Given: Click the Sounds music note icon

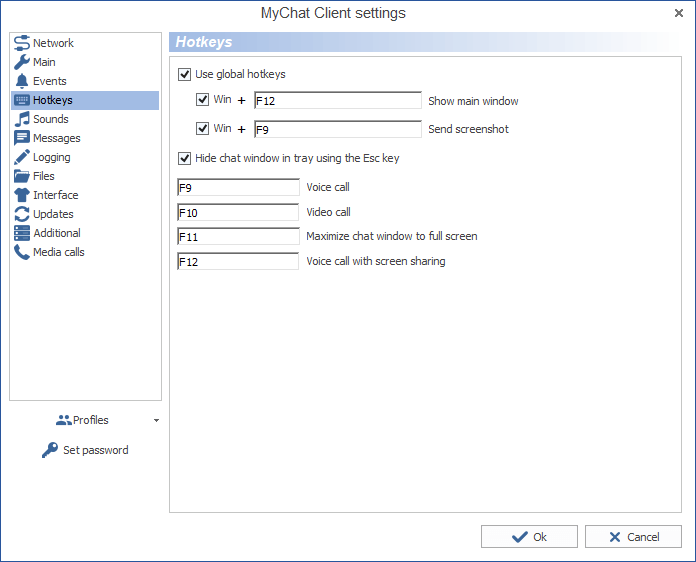Looking at the screenshot, I should (22, 119).
